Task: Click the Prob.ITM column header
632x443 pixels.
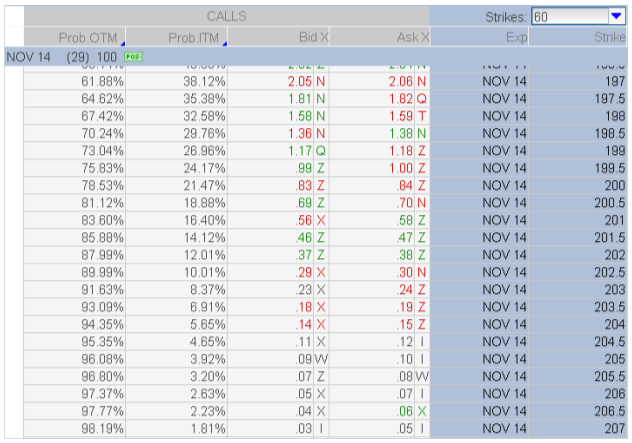Action: point(195,37)
